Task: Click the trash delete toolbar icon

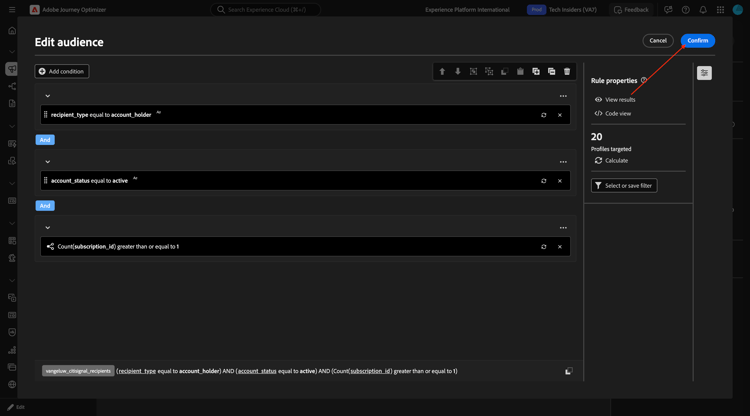Action: pos(567,71)
